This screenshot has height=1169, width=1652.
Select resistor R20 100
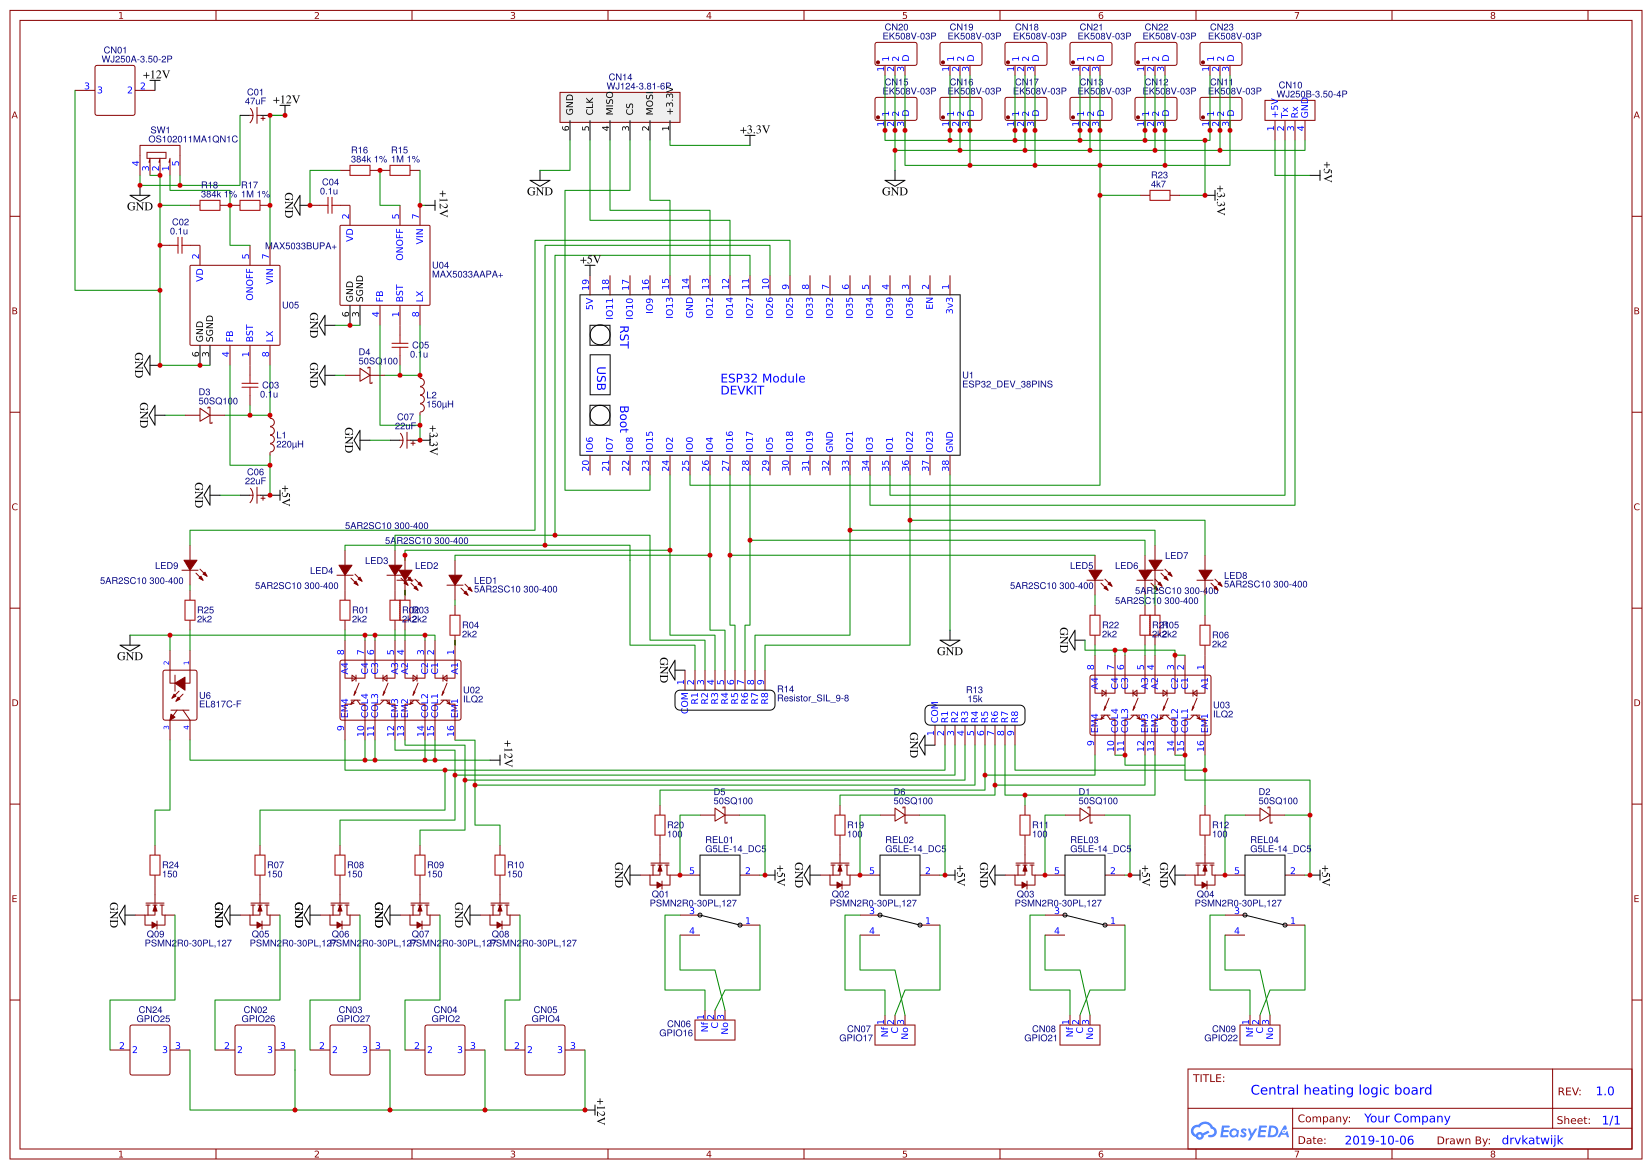(660, 825)
